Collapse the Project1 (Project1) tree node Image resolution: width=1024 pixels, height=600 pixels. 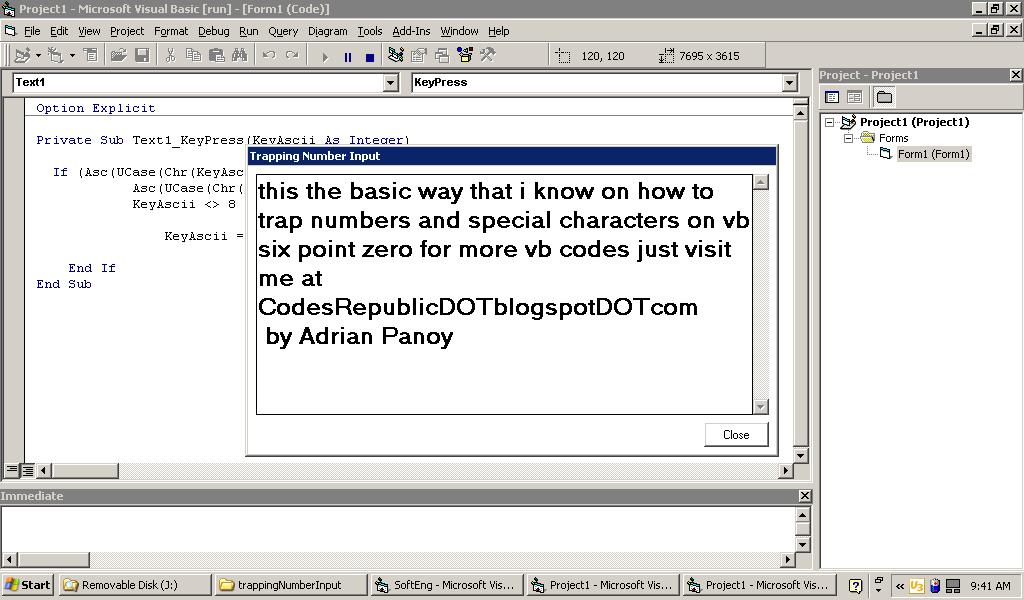pyautogui.click(x=829, y=122)
